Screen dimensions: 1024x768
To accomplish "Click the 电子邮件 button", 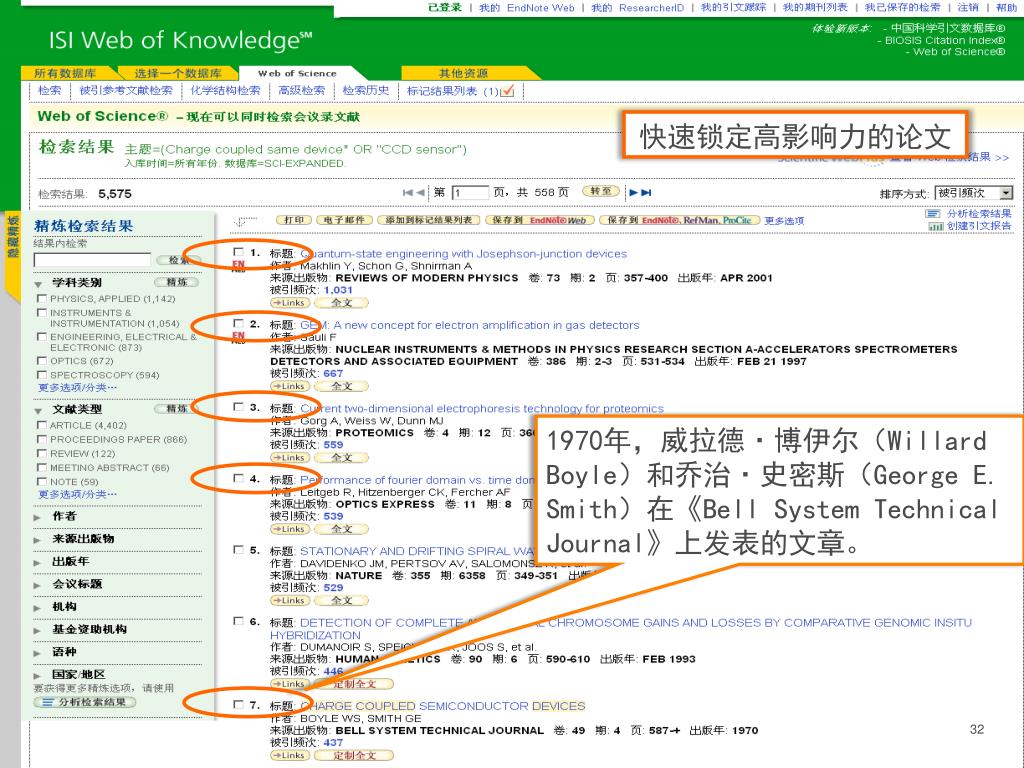I will pos(345,220).
